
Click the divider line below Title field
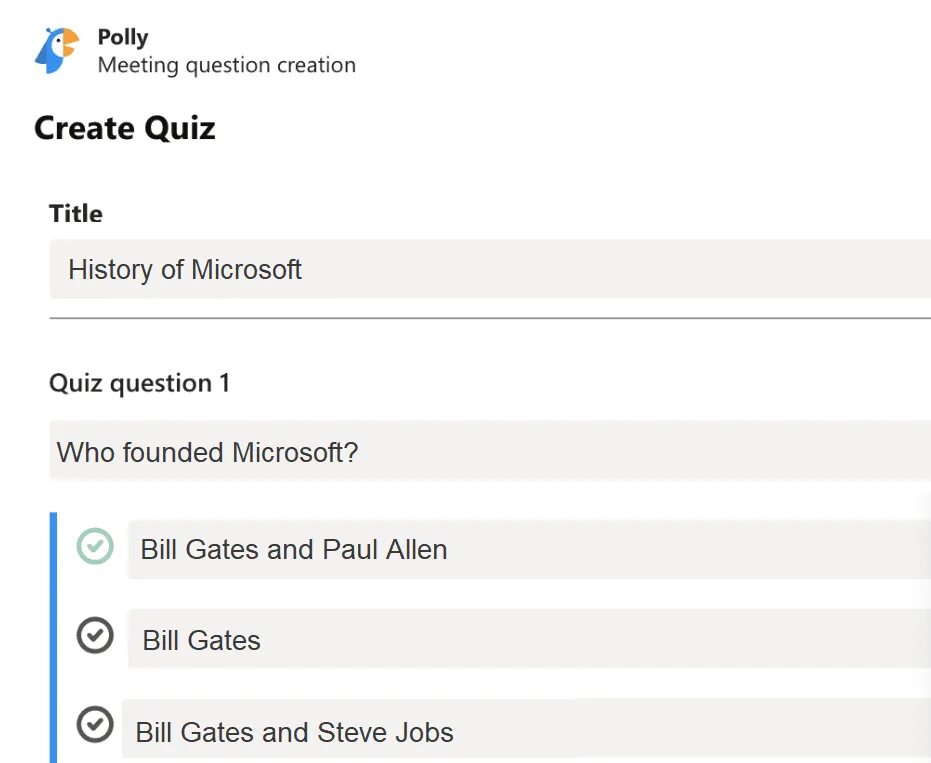(490, 318)
